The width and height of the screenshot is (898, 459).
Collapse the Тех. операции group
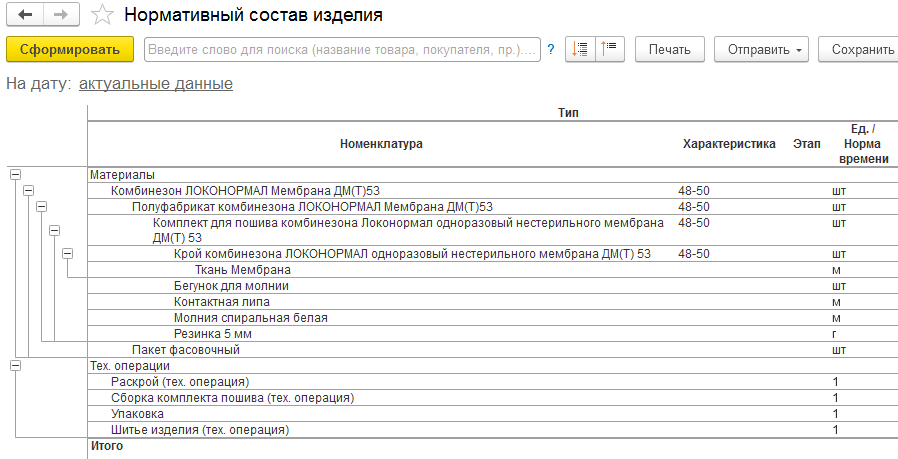[15, 366]
